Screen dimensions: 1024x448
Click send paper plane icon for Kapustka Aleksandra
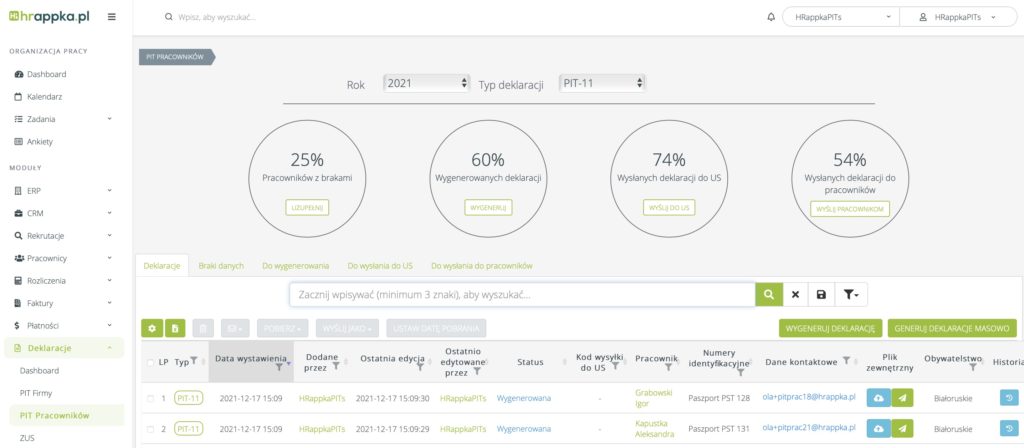[902, 430]
